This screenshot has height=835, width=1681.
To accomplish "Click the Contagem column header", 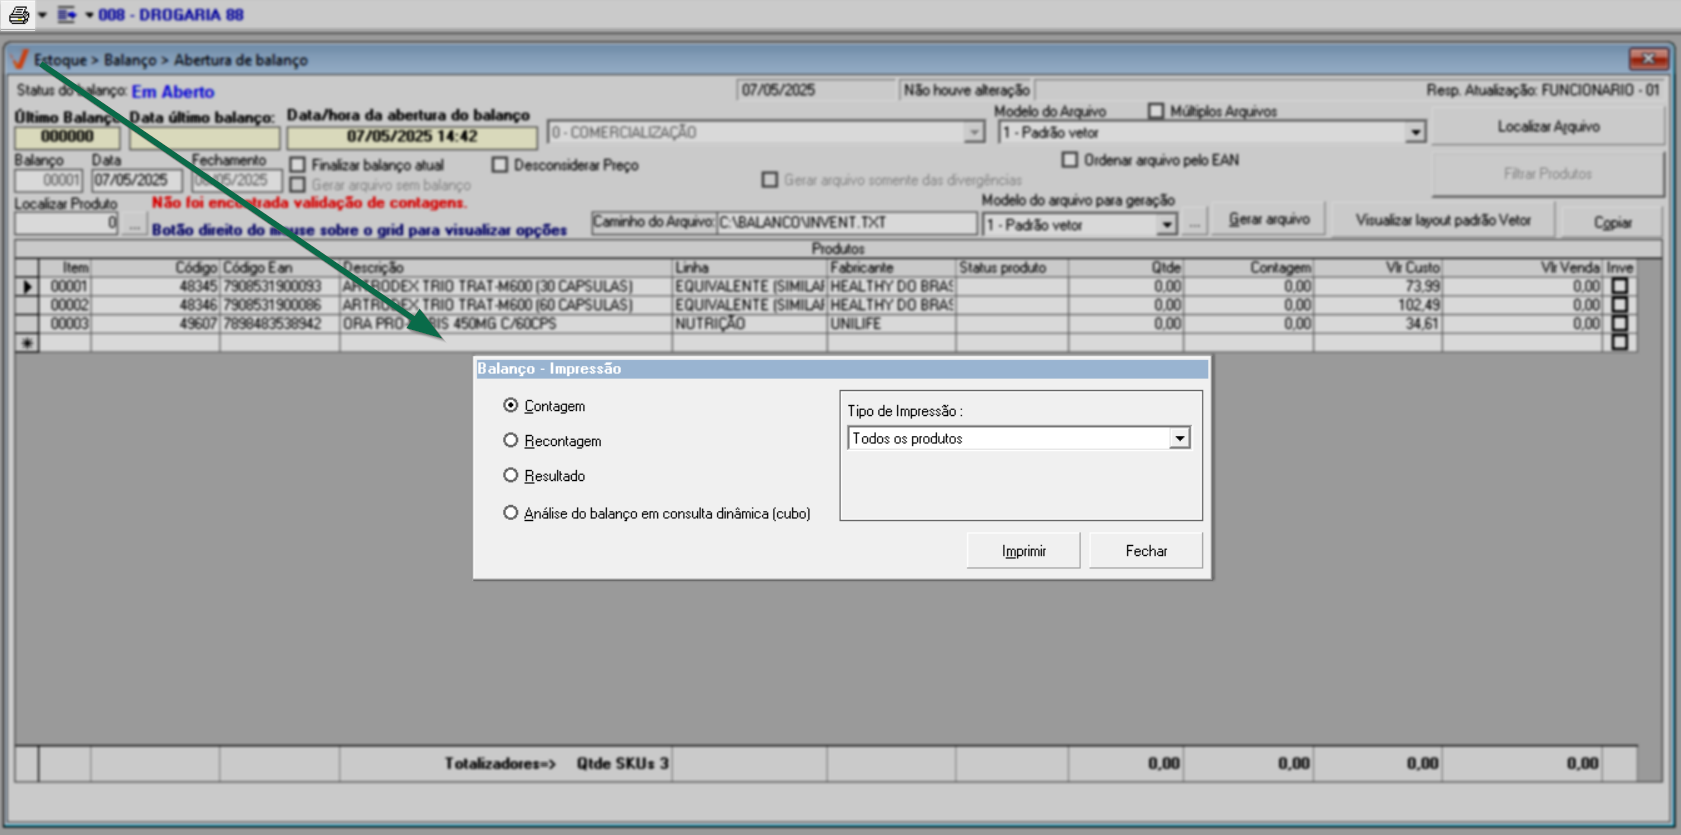I will [1249, 268].
